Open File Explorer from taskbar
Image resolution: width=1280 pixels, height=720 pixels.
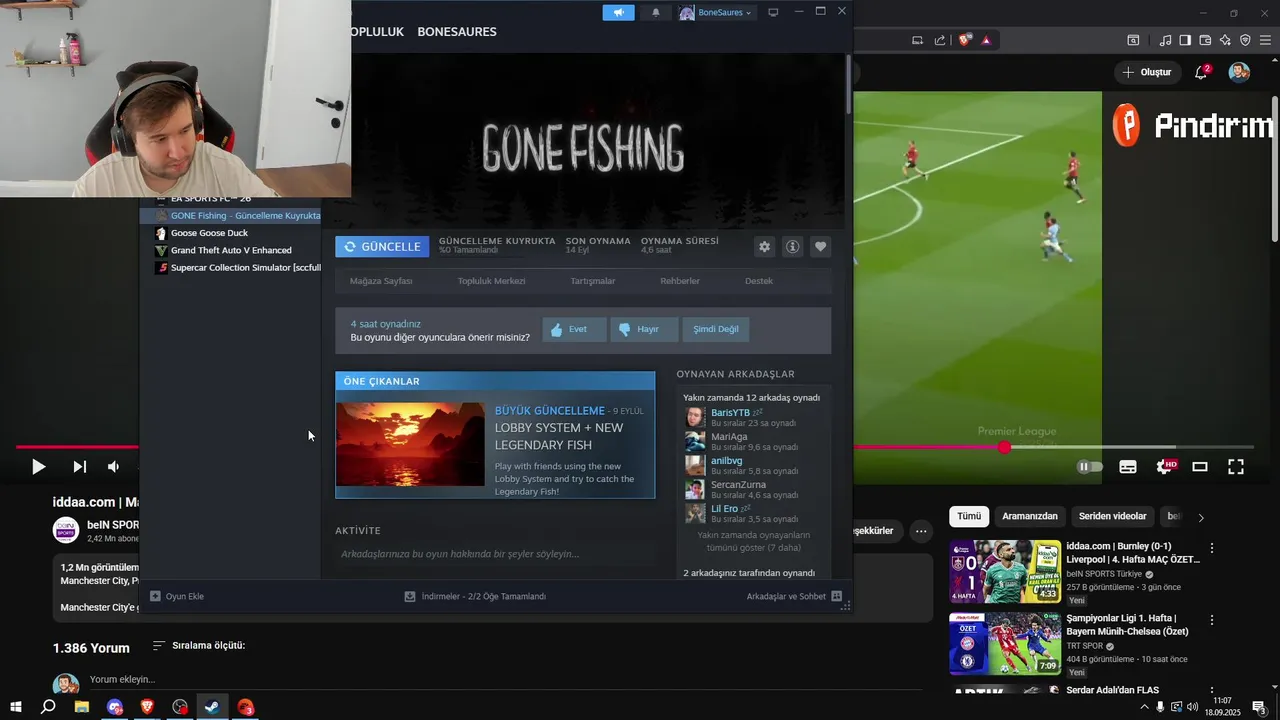(81, 707)
